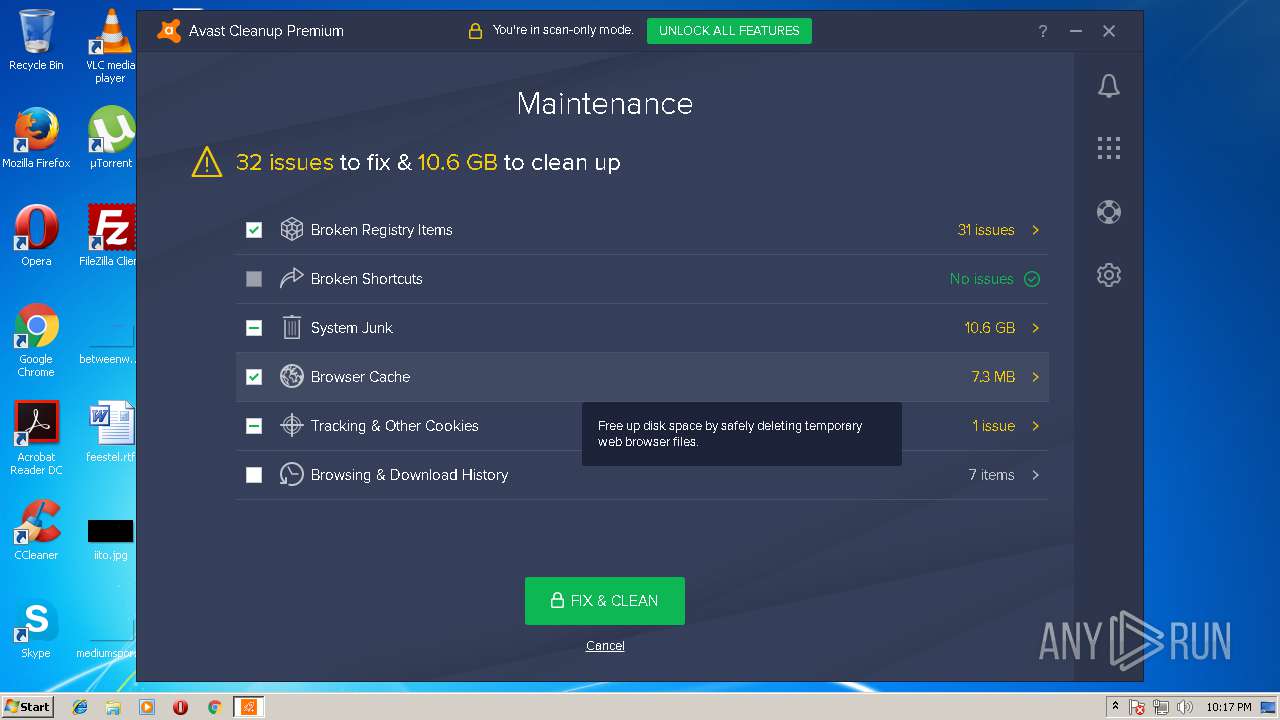
Task: Open Acrobat Reader DC desktop shortcut
Action: pyautogui.click(x=36, y=438)
